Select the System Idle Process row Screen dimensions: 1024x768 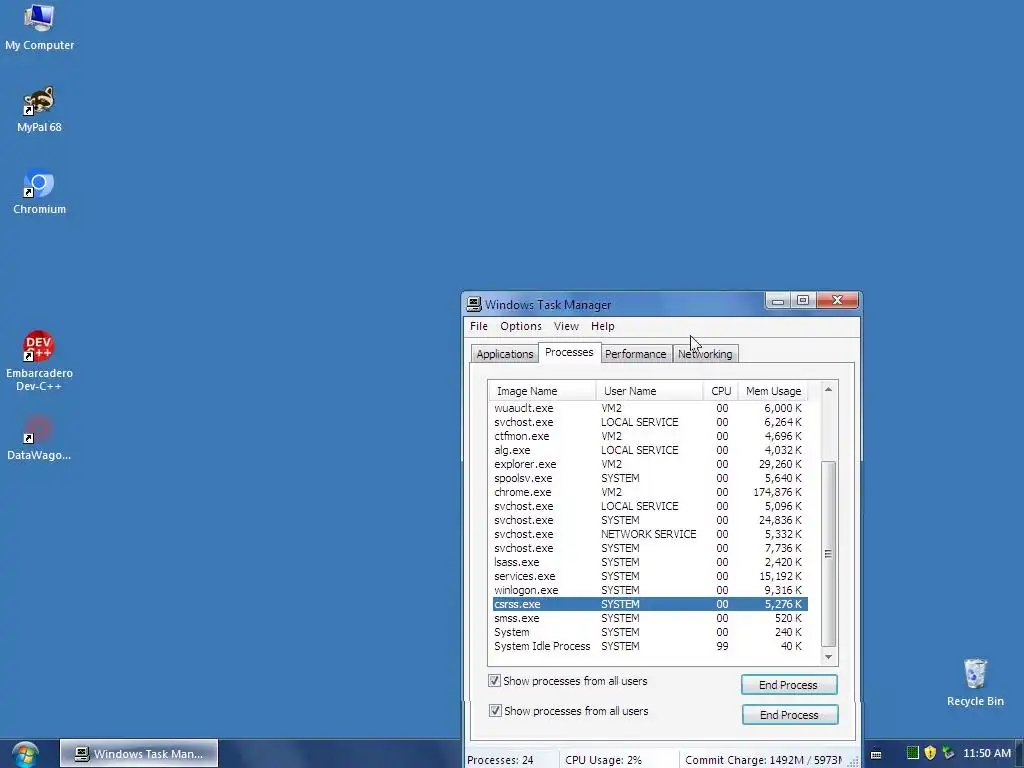tap(650, 647)
